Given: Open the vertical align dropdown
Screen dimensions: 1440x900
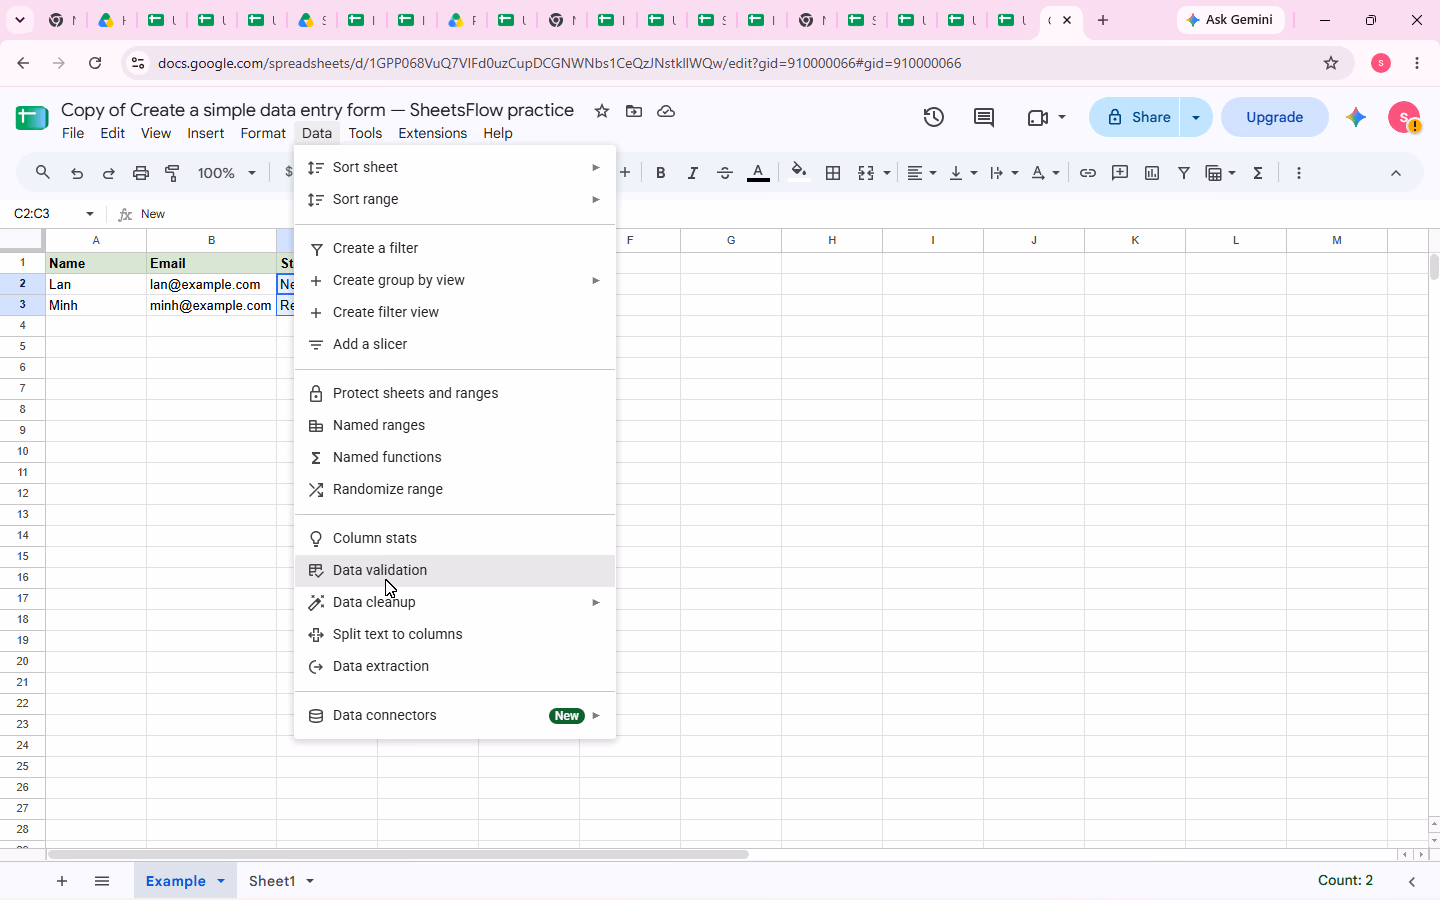Looking at the screenshot, I should click(963, 173).
